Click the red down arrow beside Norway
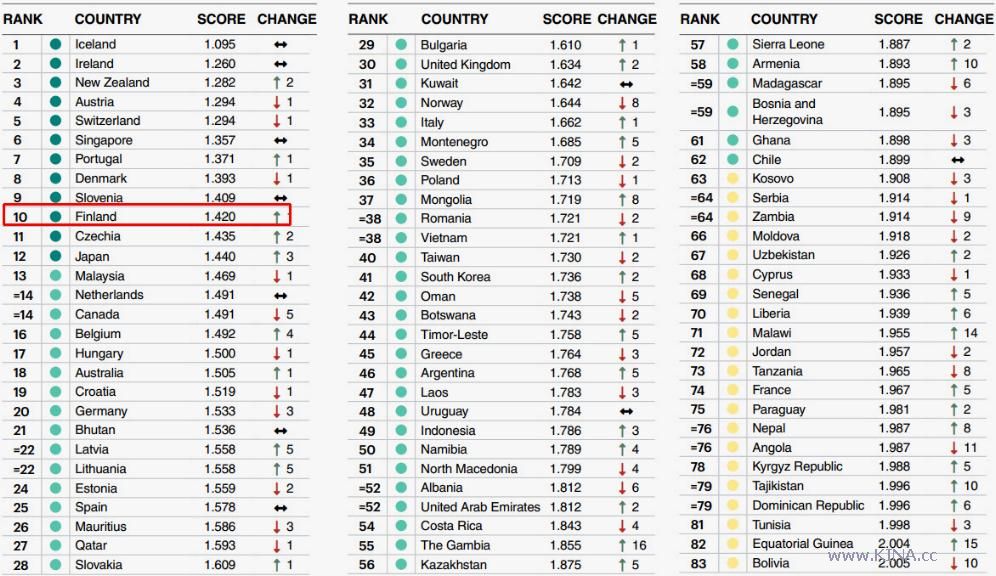Image resolution: width=996 pixels, height=576 pixels. tap(621, 103)
